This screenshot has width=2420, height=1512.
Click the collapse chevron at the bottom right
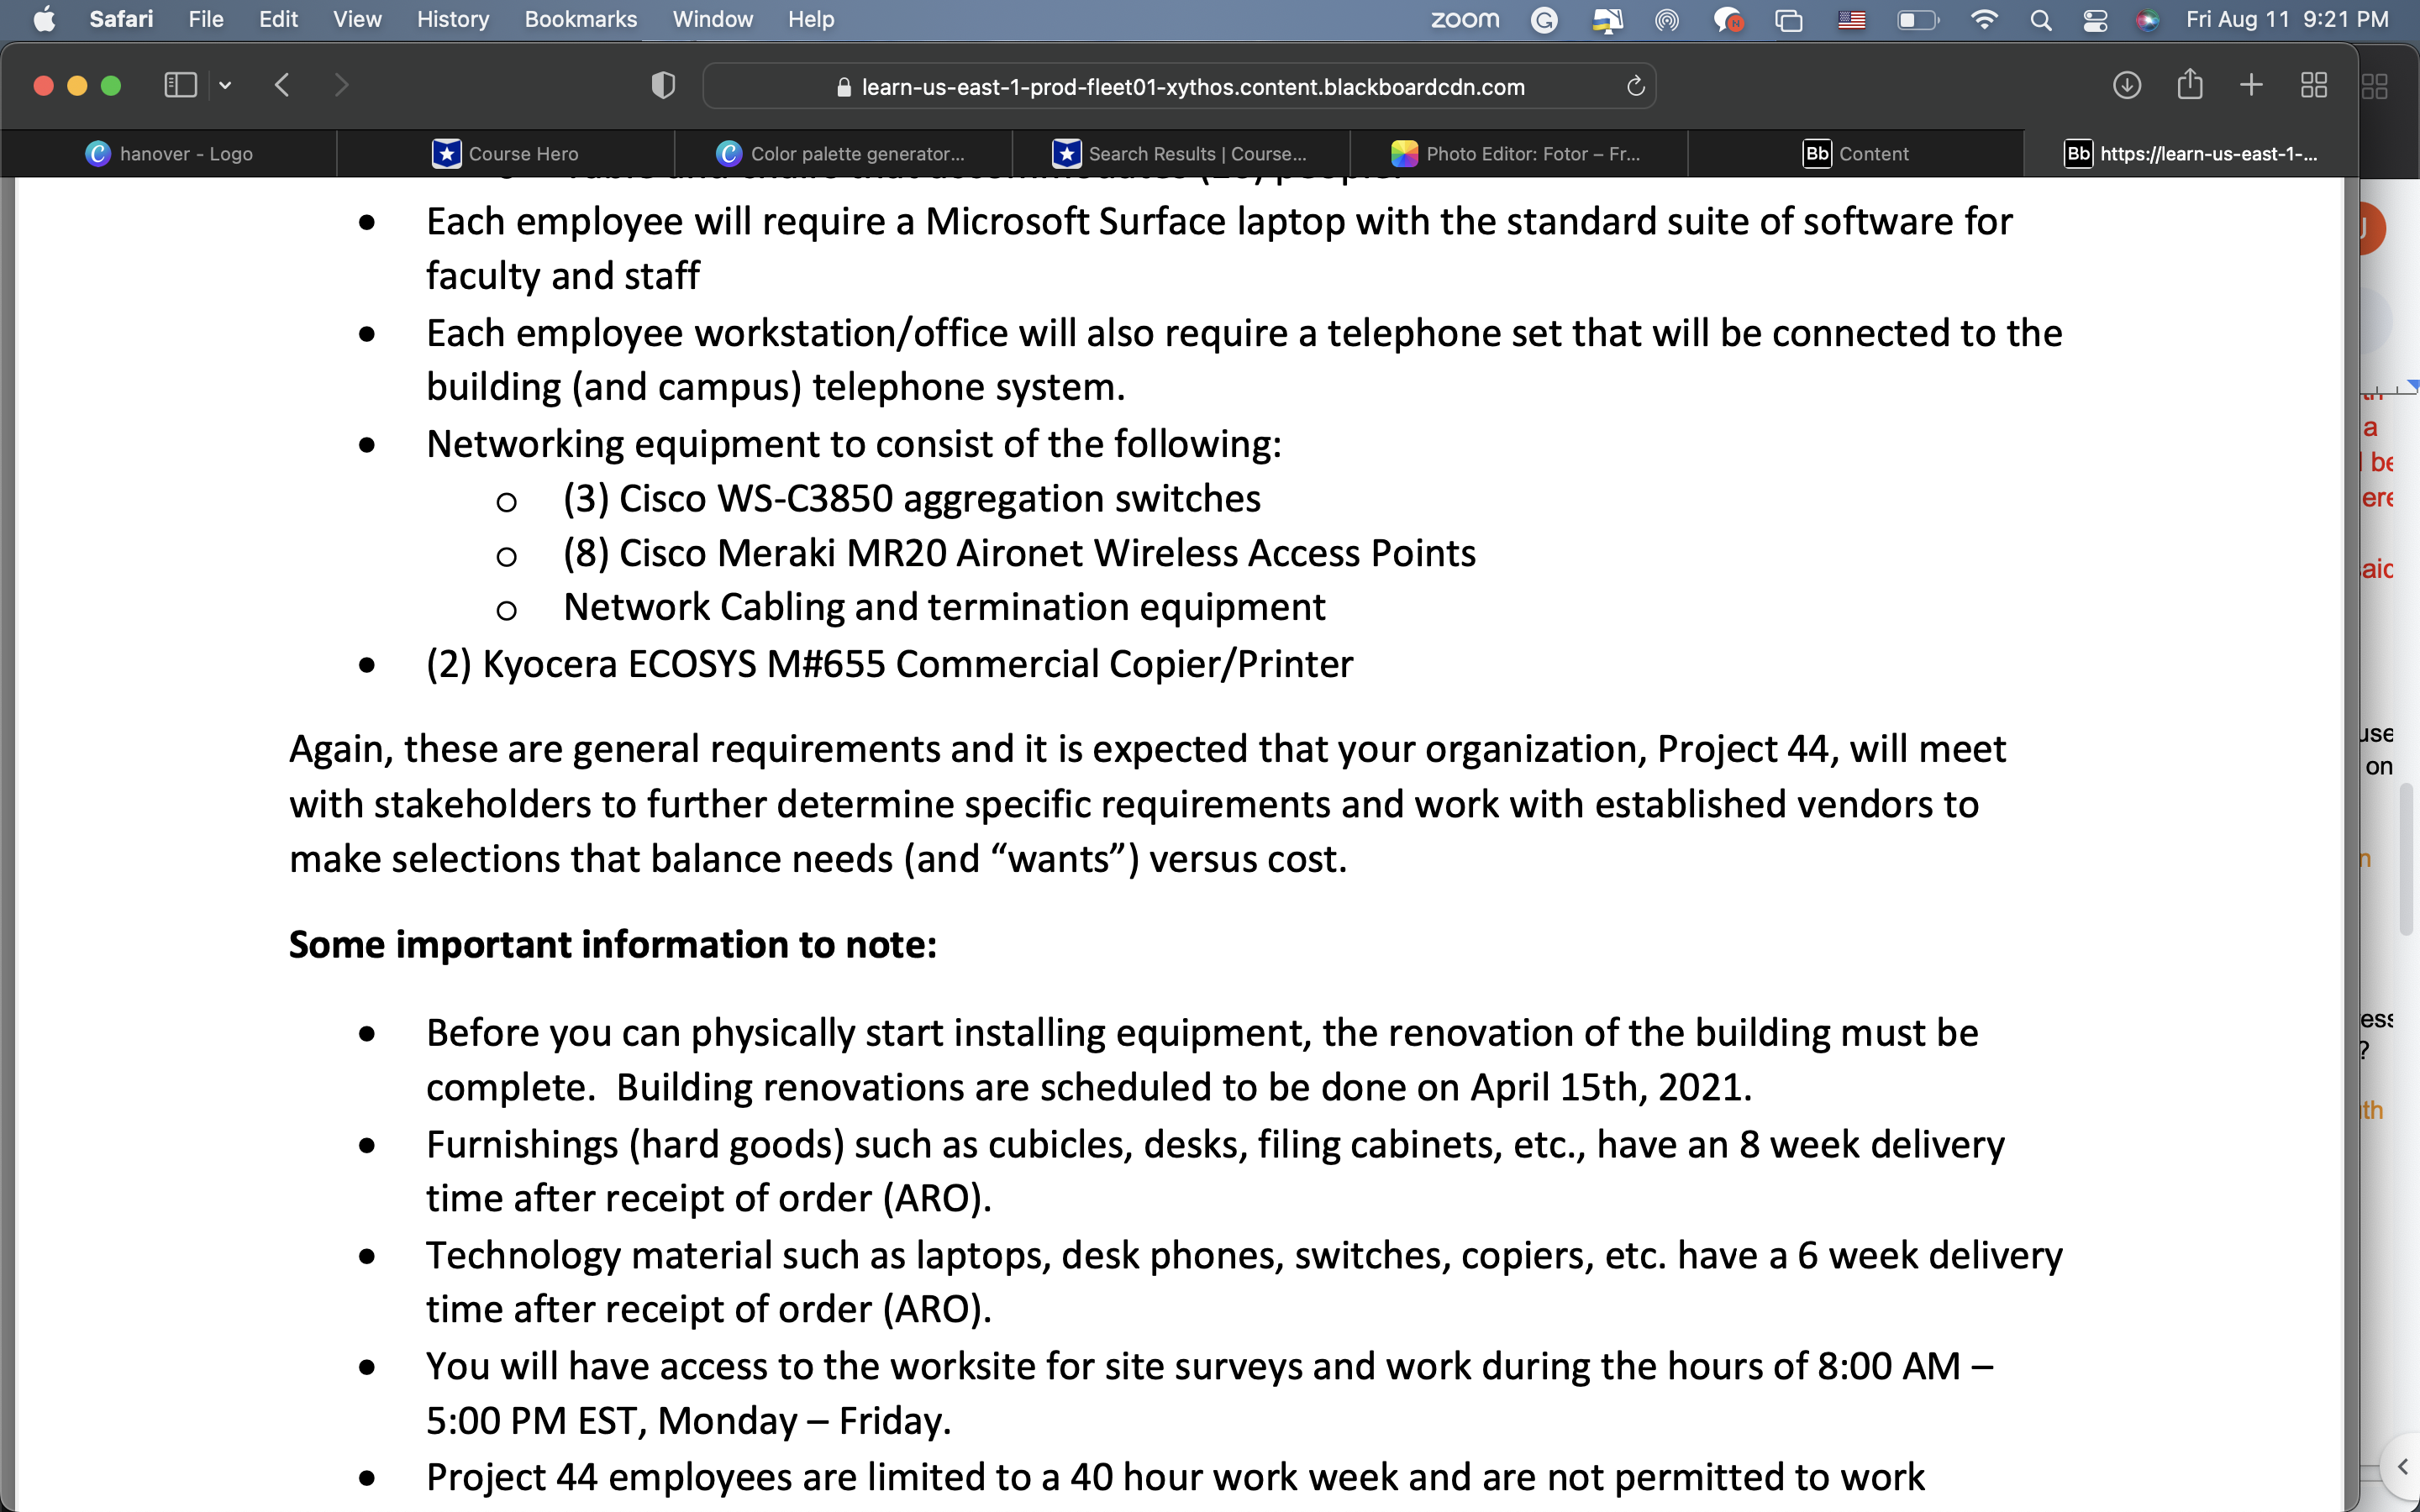[x=2402, y=1467]
